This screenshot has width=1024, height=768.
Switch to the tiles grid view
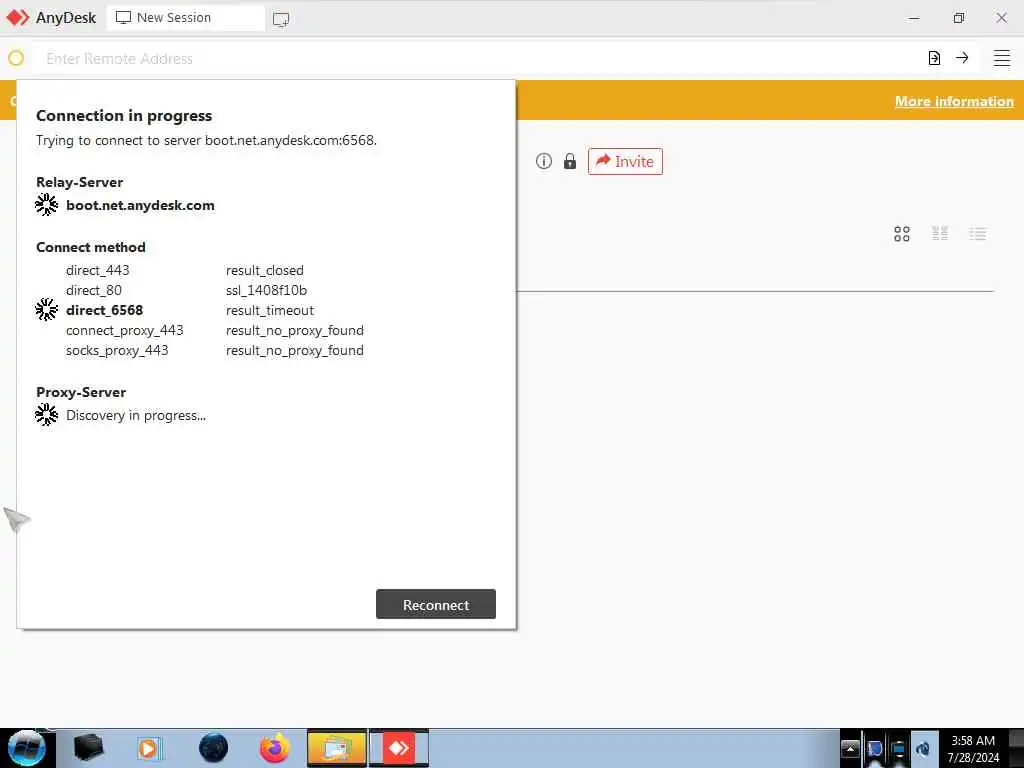(x=902, y=234)
